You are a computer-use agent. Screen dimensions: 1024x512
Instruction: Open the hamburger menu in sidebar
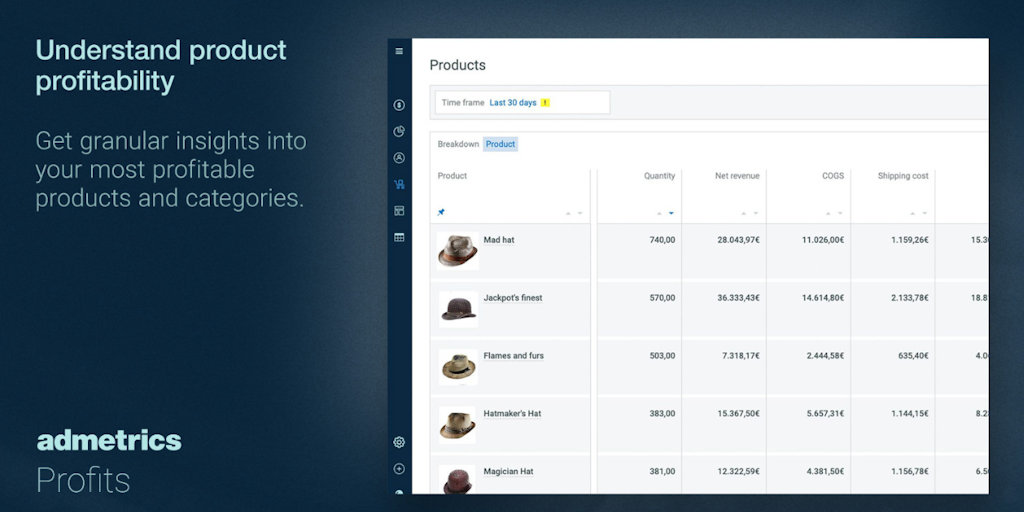coord(399,52)
